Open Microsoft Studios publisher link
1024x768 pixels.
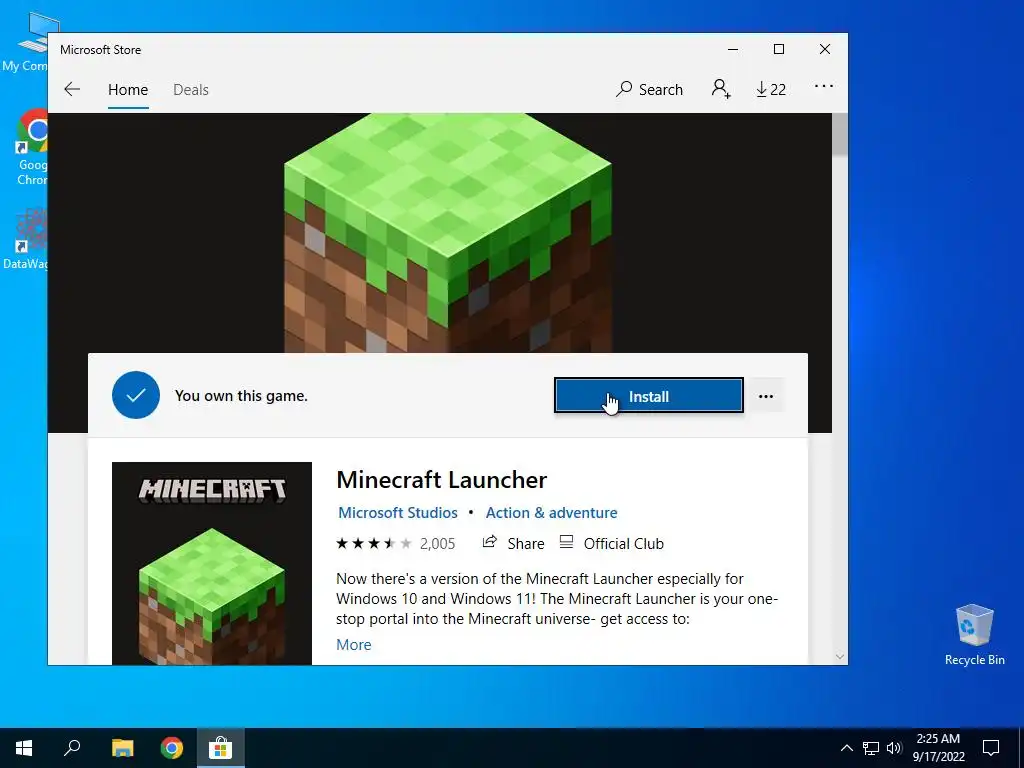coord(398,513)
